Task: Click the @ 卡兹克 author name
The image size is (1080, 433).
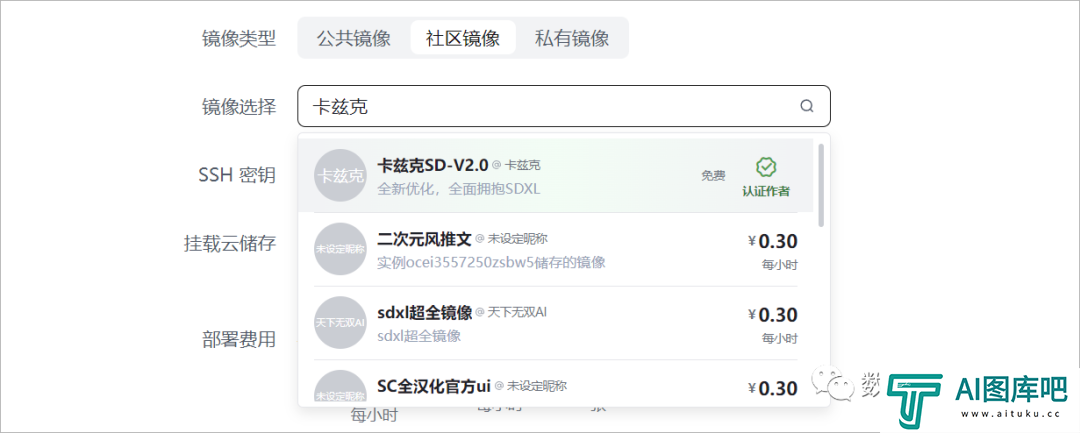Action: tap(517, 165)
